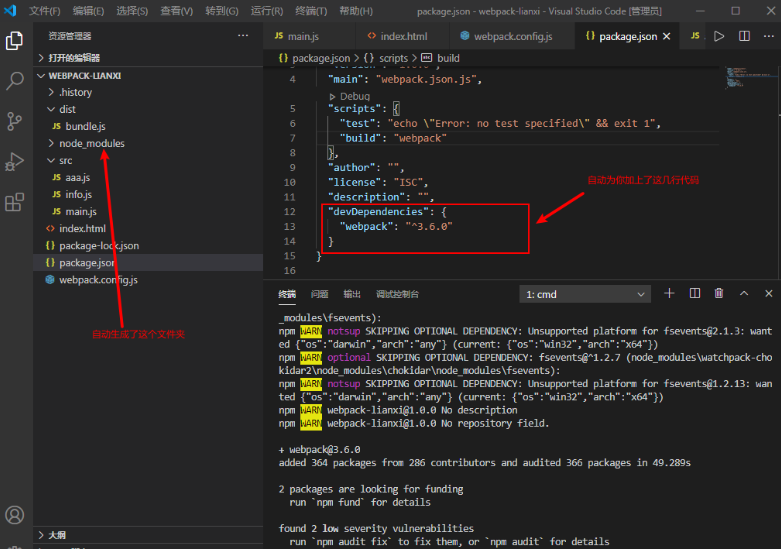Open package-lock.json in the file tree
Screen dimensions: 781x549
point(148,246)
